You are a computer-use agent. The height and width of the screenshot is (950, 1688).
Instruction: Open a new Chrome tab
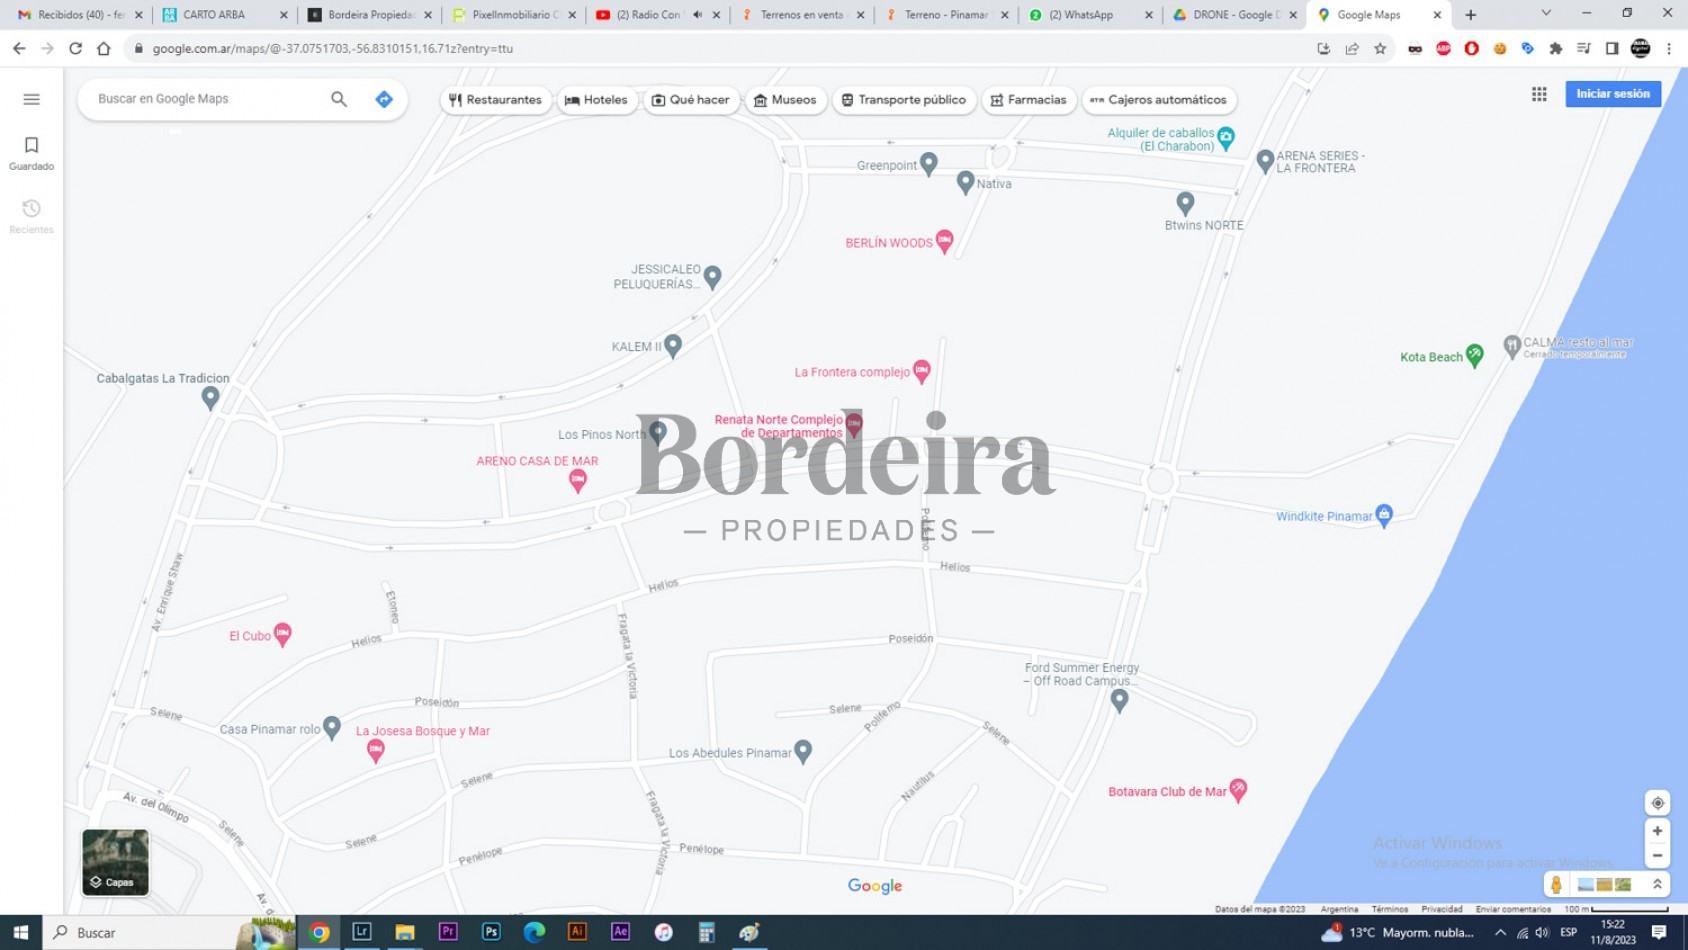tap(1470, 15)
